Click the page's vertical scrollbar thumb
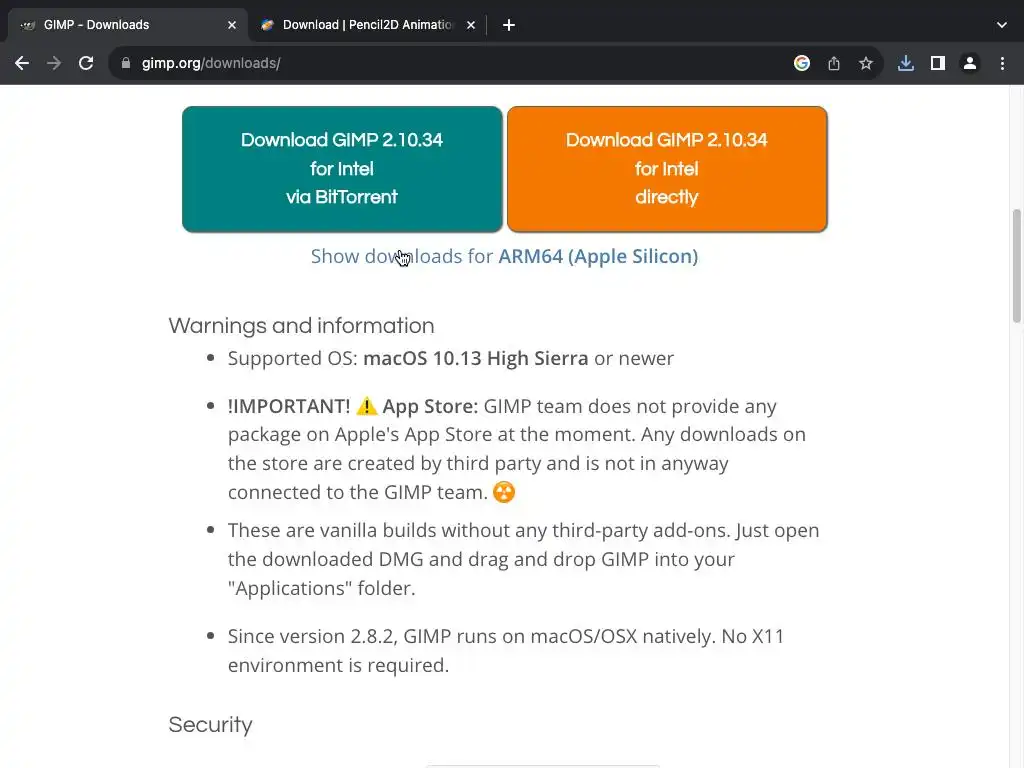The width and height of the screenshot is (1024, 768). point(1017,266)
